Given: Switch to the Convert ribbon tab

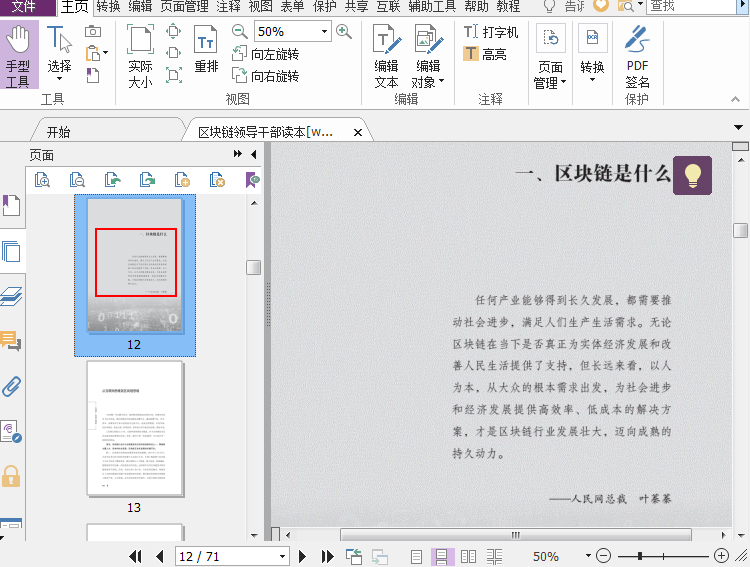Looking at the screenshot, I should tap(108, 7).
